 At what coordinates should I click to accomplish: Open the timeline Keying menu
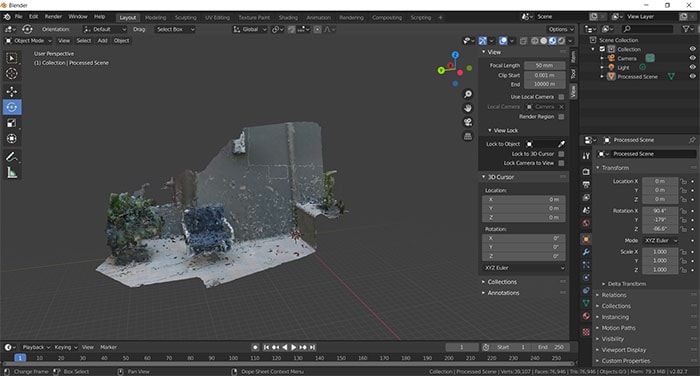[66, 347]
